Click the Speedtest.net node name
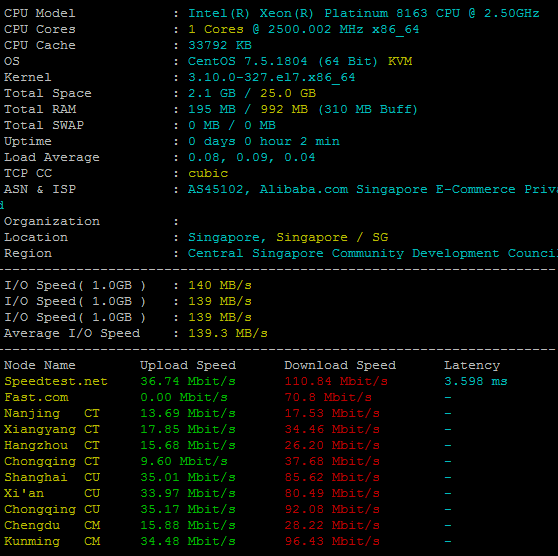The width and height of the screenshot is (558, 556). [x=56, y=381]
